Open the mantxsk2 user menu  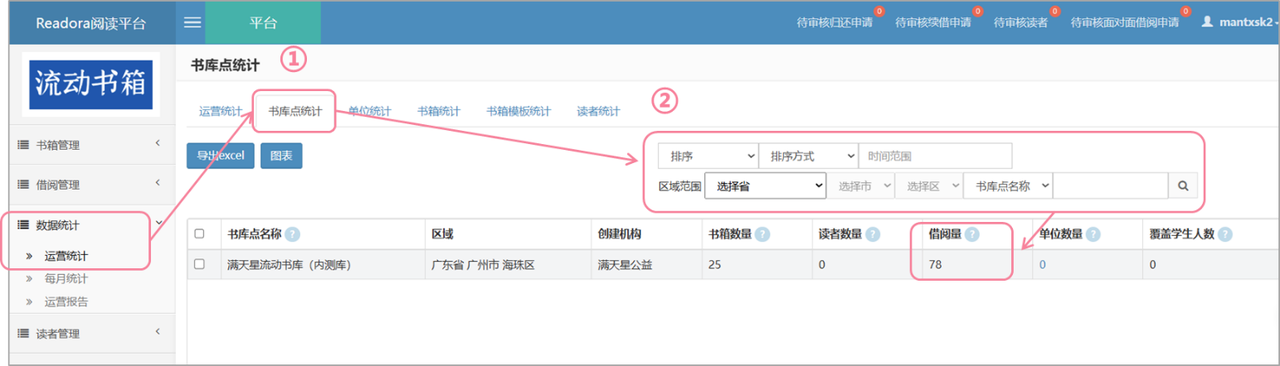(1240, 21)
